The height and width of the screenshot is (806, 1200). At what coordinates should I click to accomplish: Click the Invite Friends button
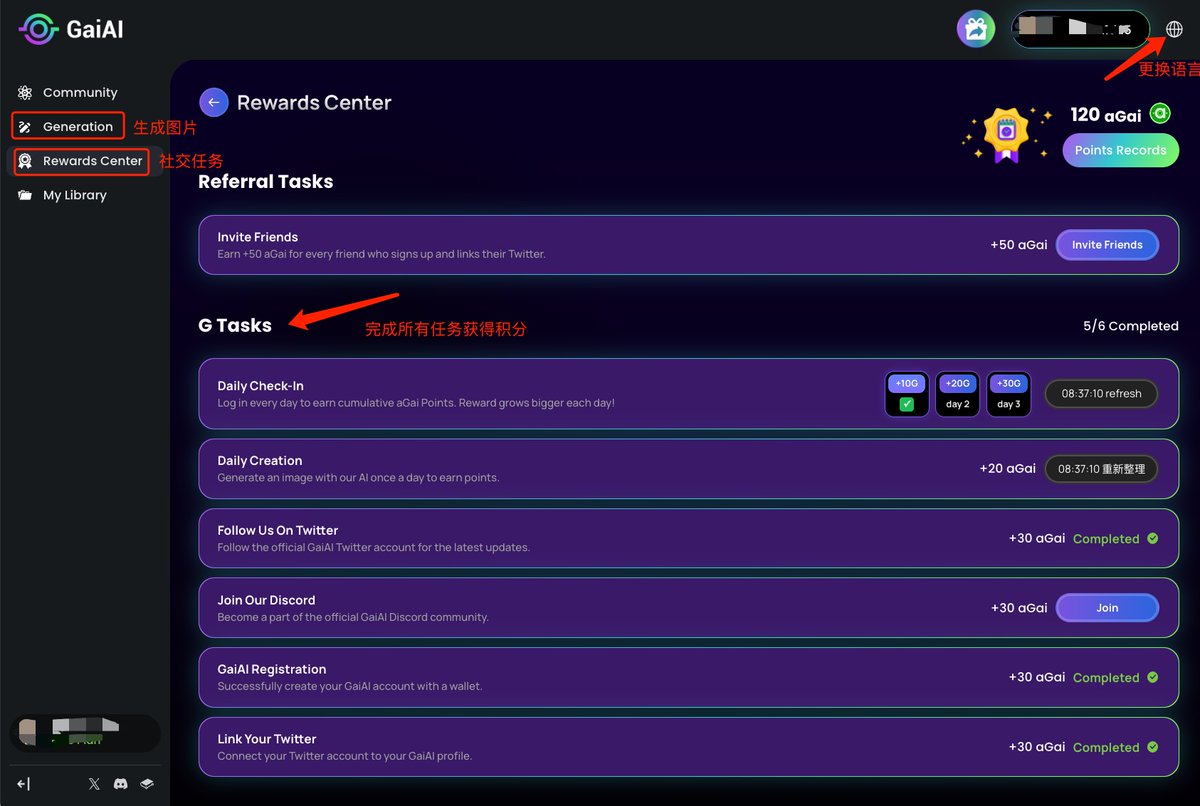[1107, 245]
